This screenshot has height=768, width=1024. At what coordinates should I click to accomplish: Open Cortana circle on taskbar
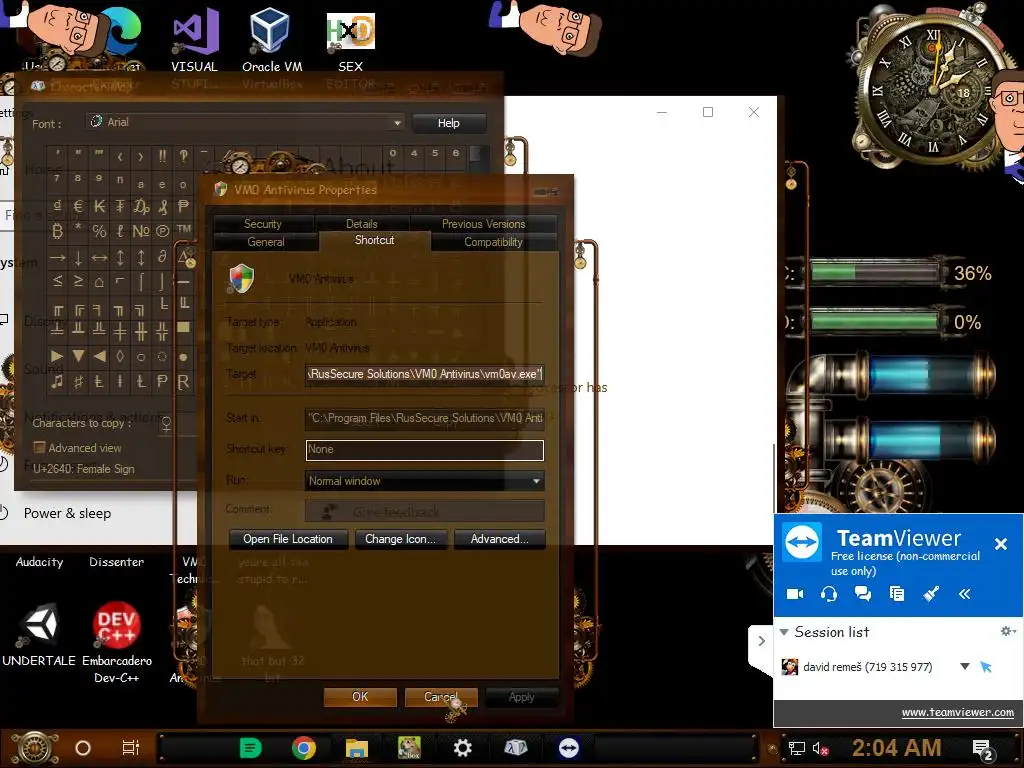point(83,748)
